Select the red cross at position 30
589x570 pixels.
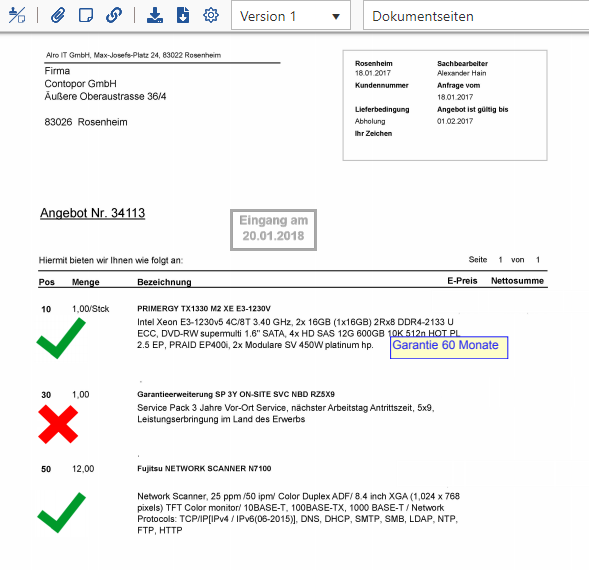[x=58, y=424]
